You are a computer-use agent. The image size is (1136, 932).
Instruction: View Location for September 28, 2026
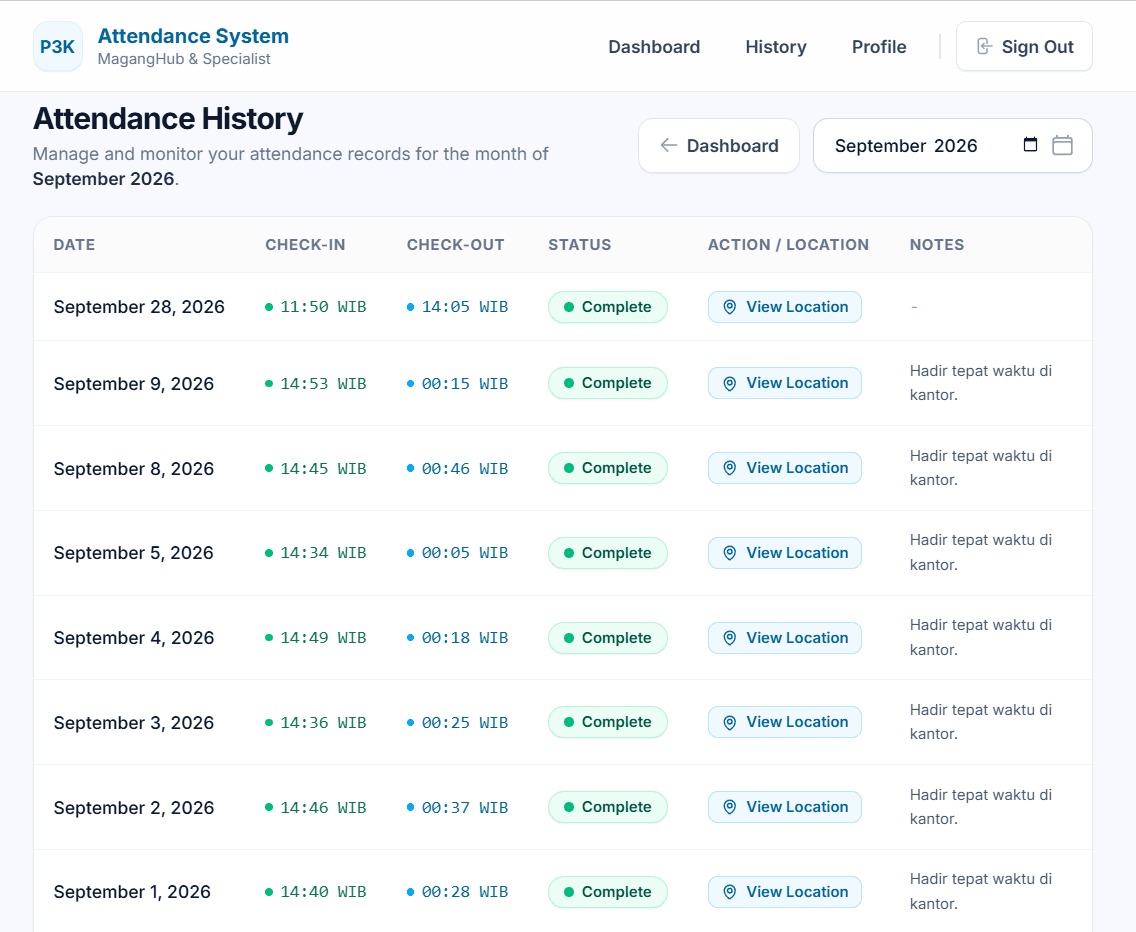pos(785,307)
